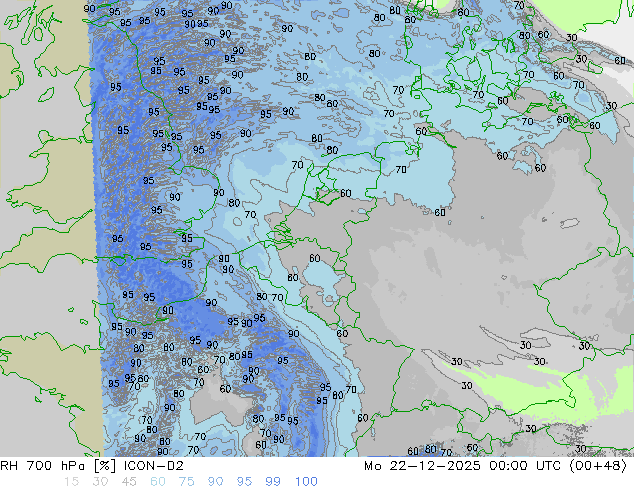Select the legend value 75
This screenshot has height=490, width=634.
tap(186, 482)
